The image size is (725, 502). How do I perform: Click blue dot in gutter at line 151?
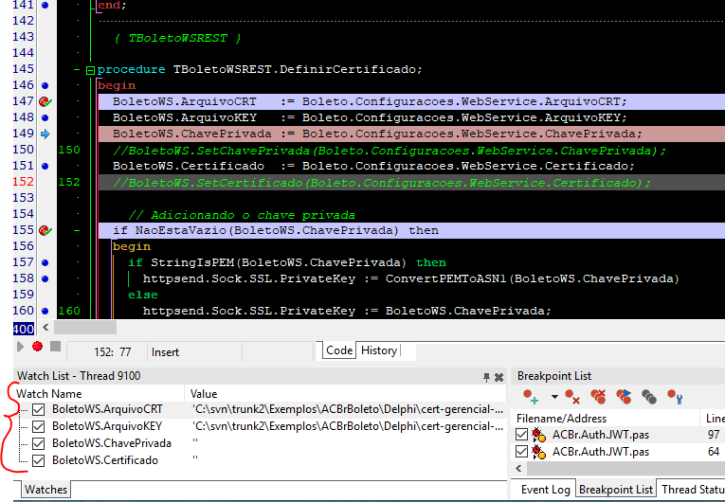[45, 166]
